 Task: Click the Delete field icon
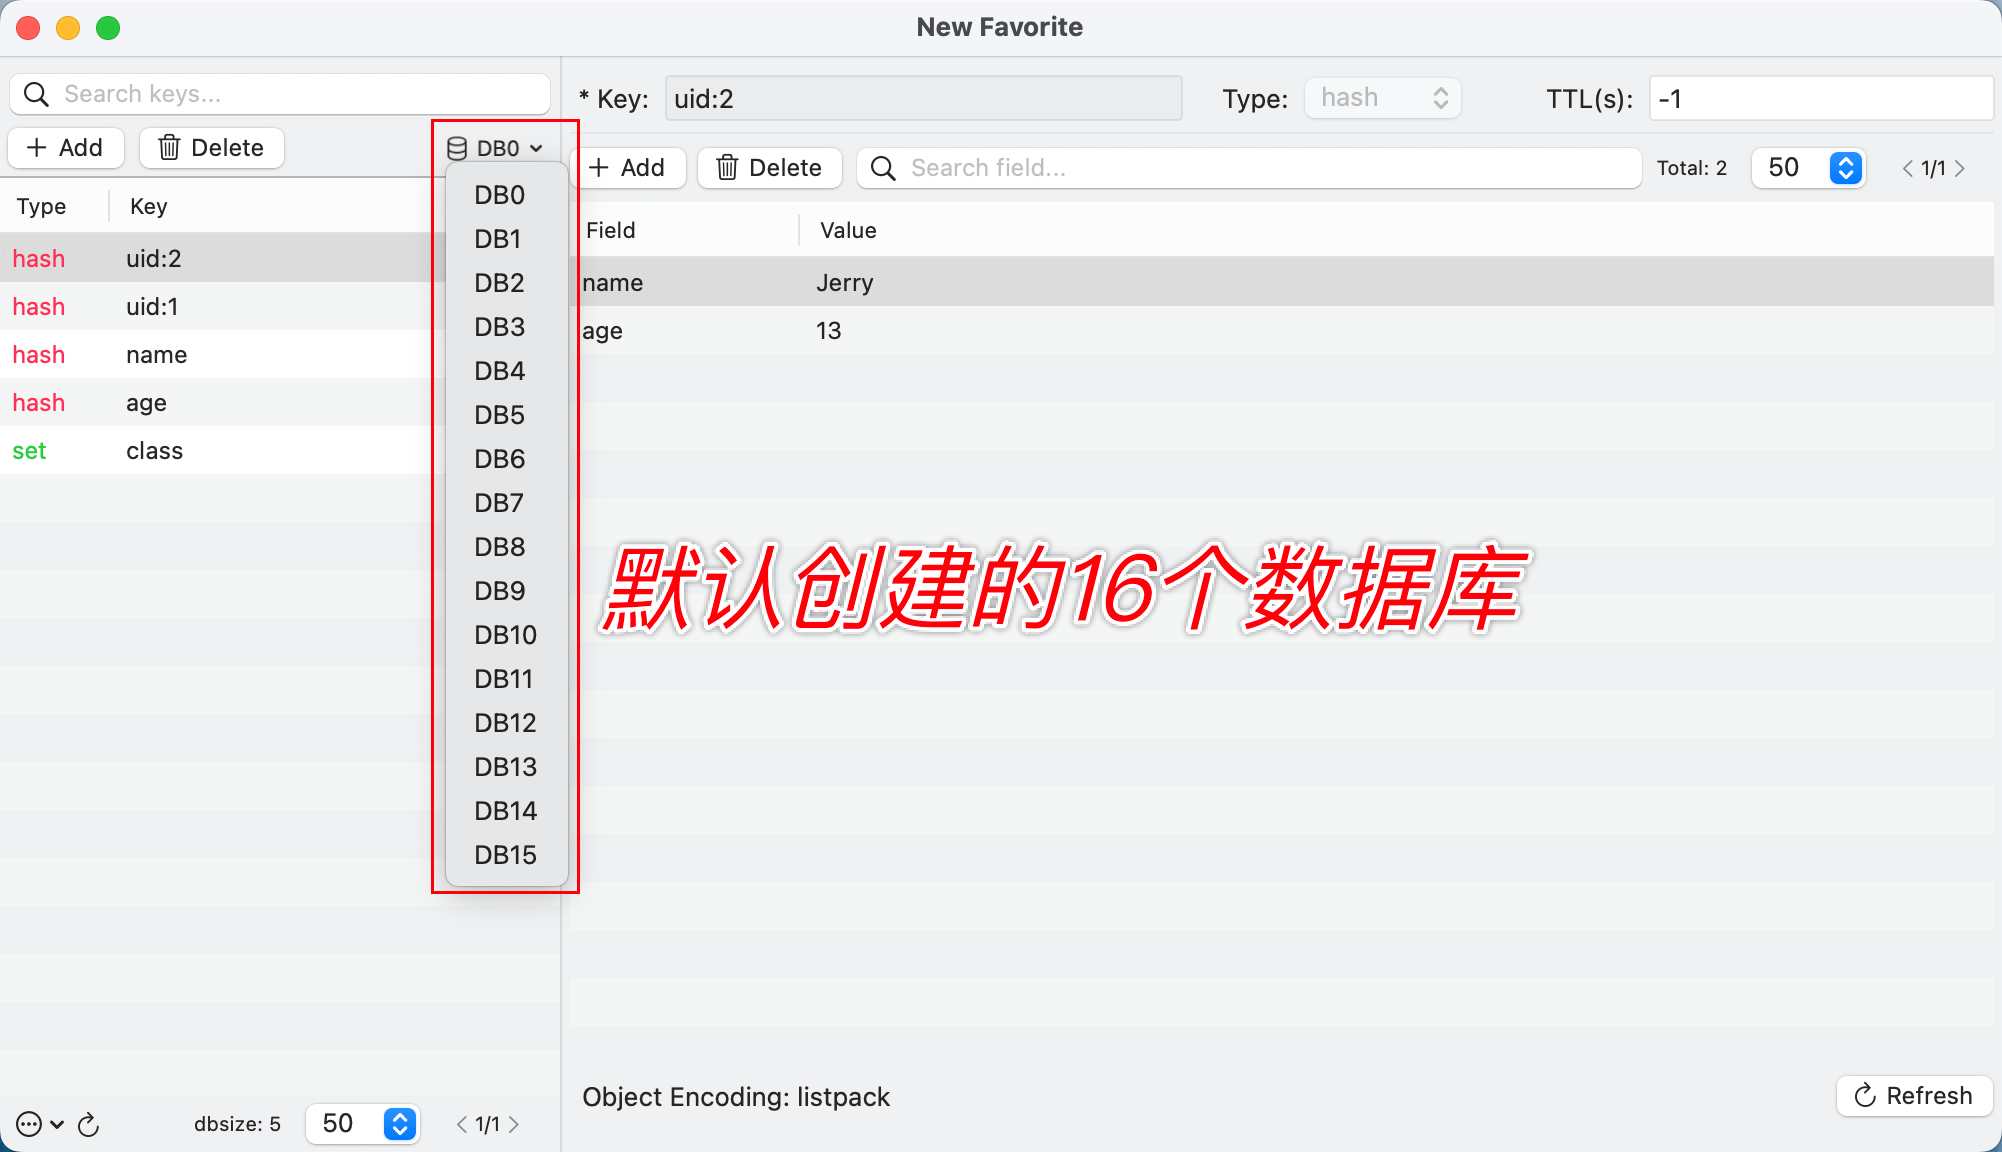pyautogui.click(x=767, y=166)
